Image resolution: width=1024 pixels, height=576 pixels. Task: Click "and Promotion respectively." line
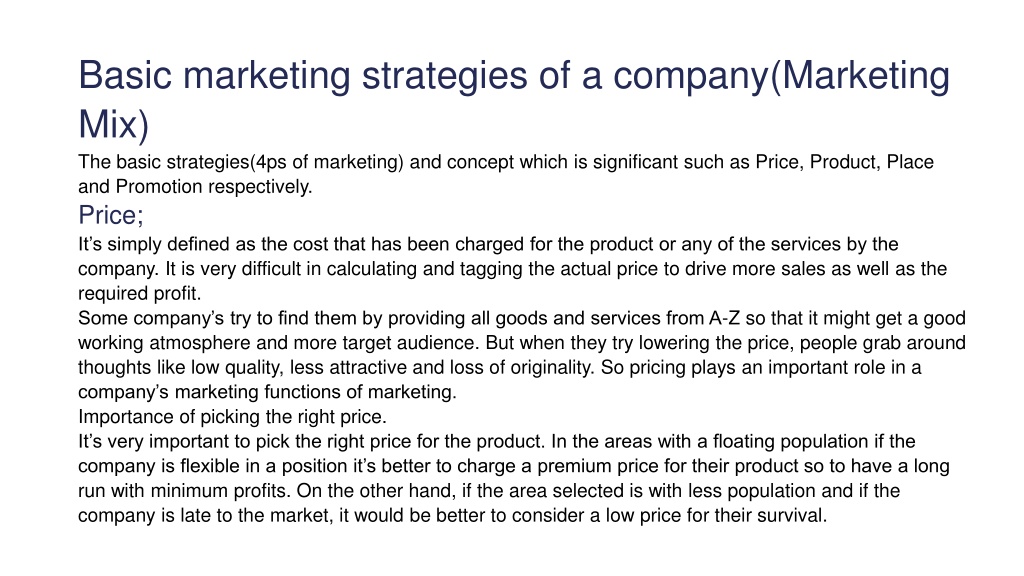pos(195,187)
